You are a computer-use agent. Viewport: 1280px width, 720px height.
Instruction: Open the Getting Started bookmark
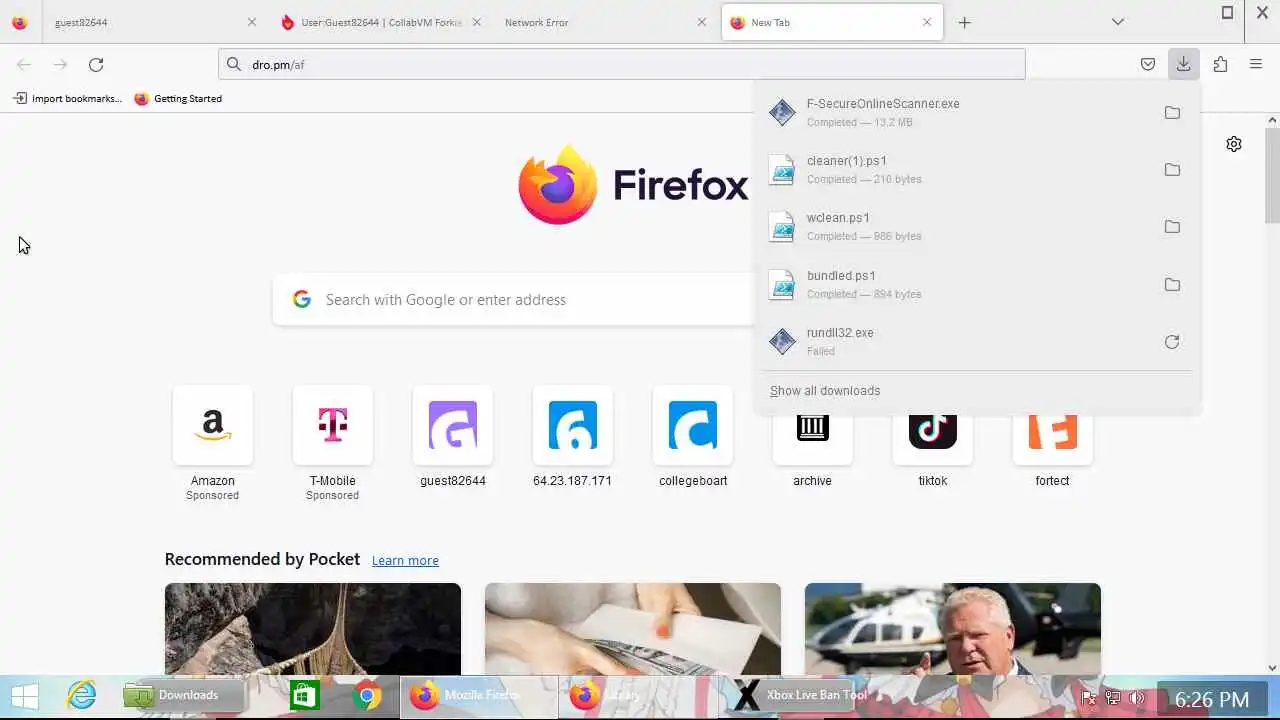click(x=178, y=98)
